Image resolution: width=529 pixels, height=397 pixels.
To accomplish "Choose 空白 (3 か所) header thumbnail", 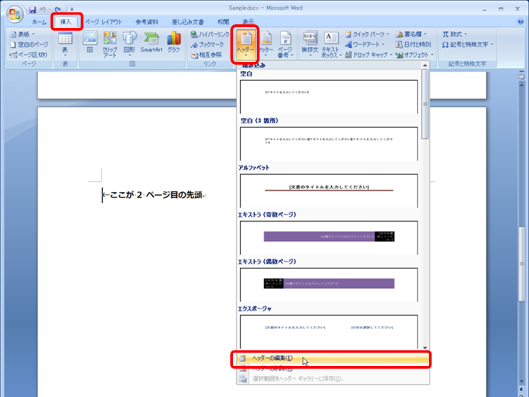I will click(x=329, y=144).
